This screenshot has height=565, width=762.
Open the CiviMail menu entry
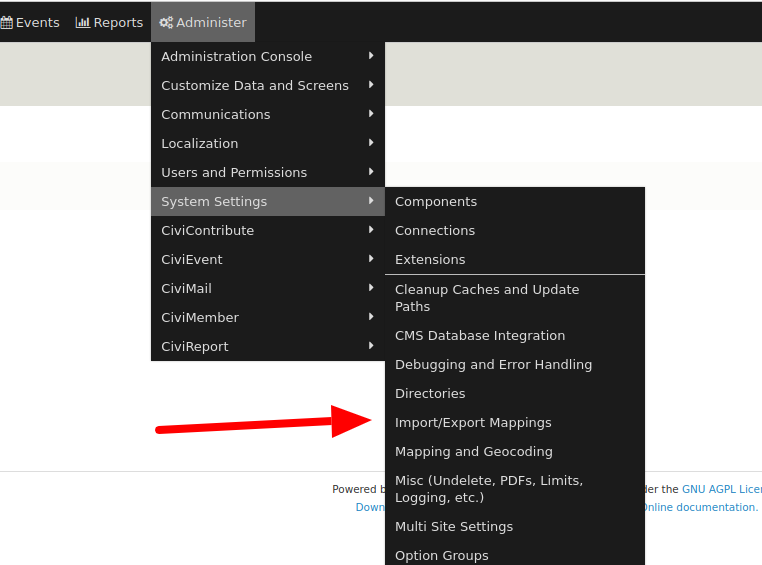(x=268, y=289)
